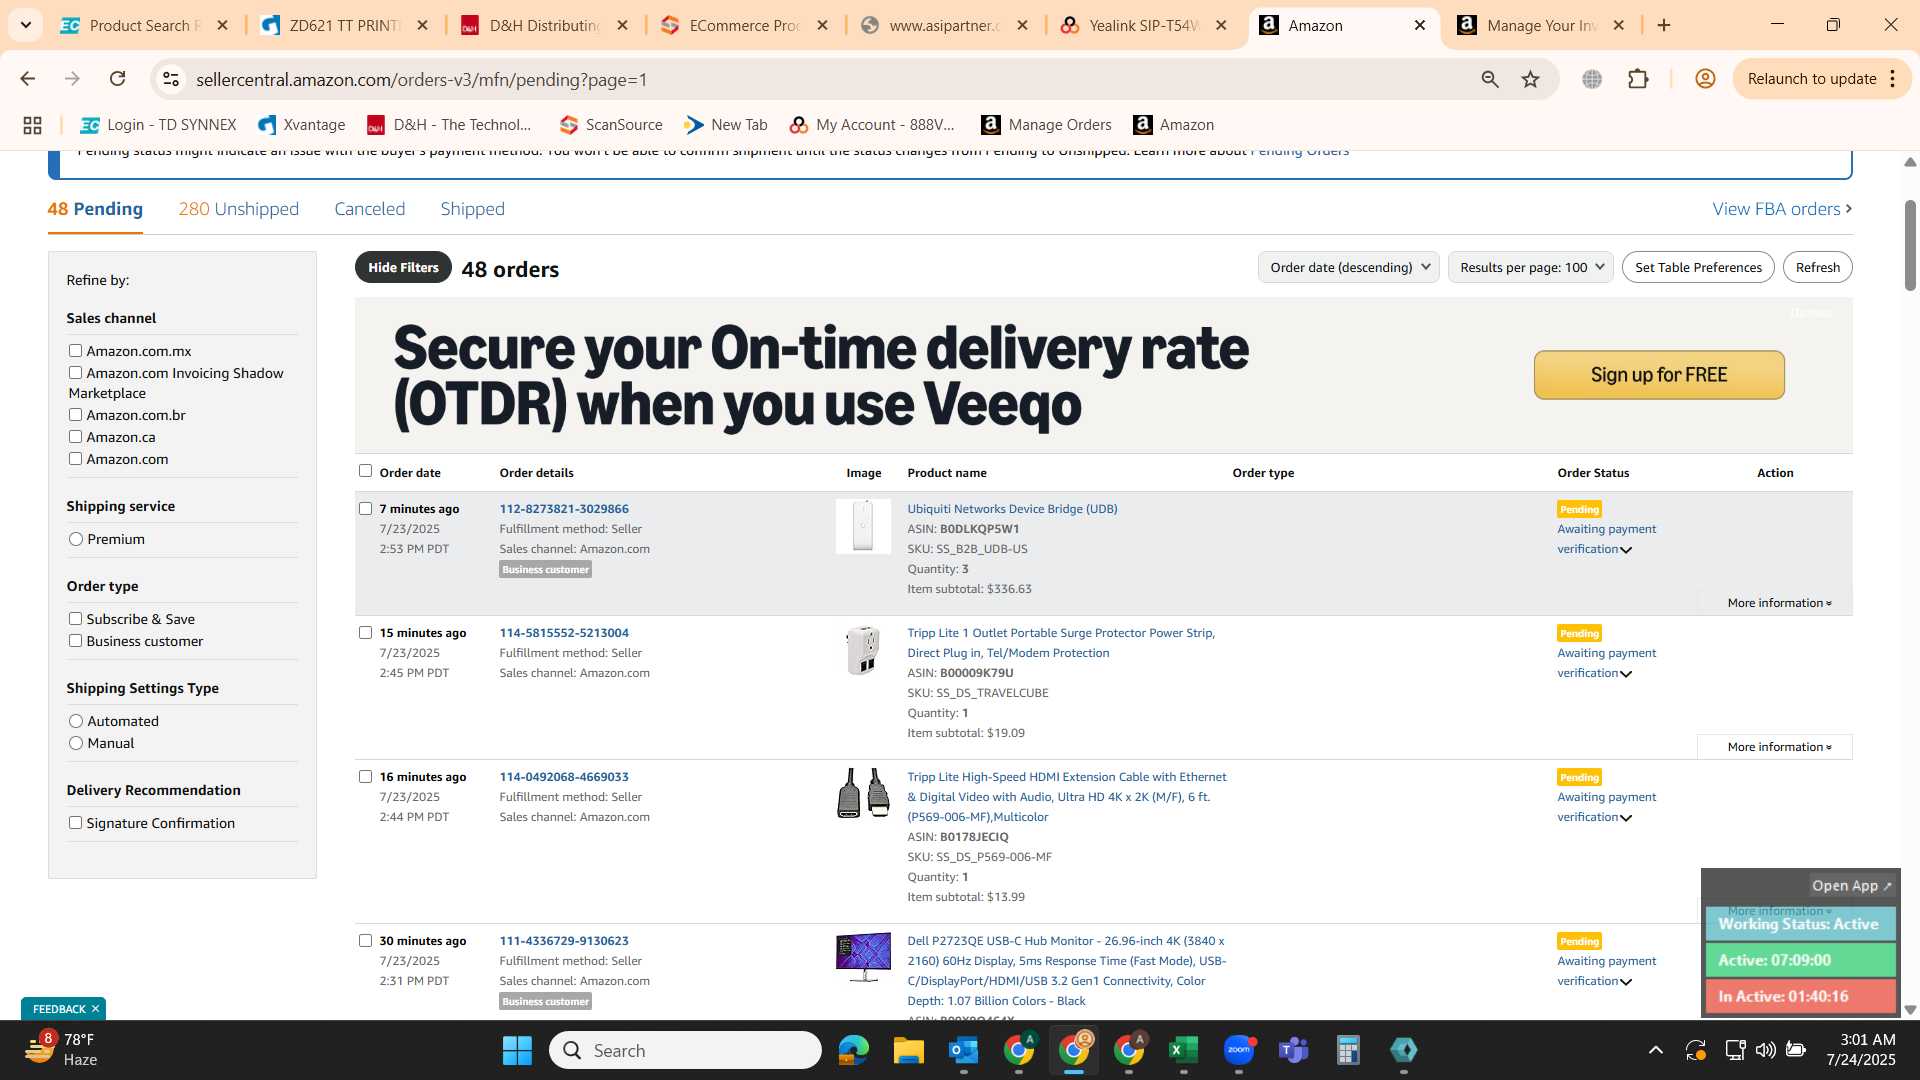Check the Amazon.com.mx sales channel
The image size is (1920, 1080).
pyautogui.click(x=75, y=350)
